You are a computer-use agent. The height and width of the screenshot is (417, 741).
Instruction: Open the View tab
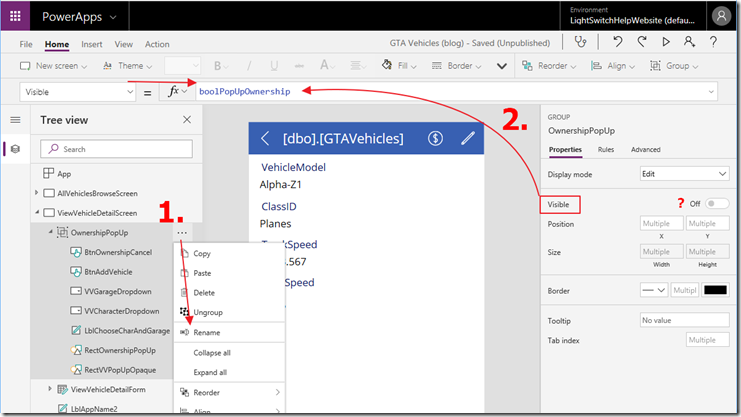(x=123, y=44)
